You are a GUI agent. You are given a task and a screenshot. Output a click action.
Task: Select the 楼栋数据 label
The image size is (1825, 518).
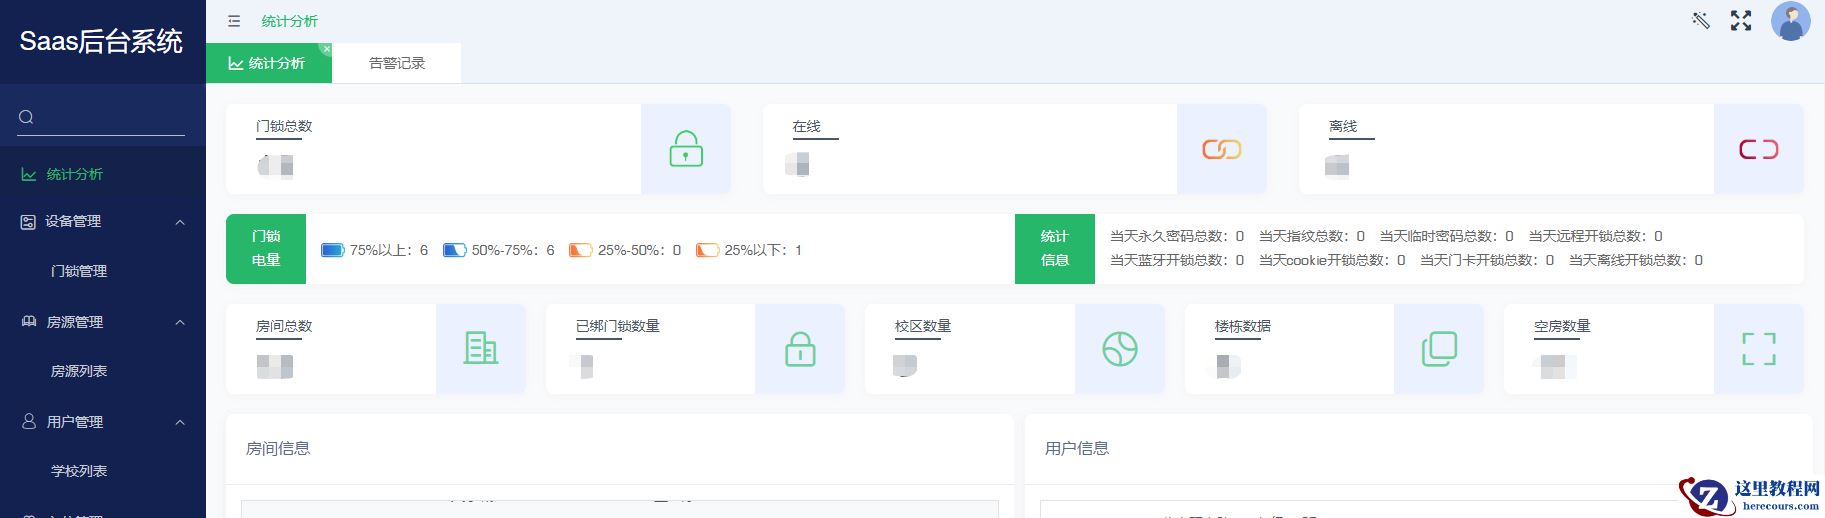[1243, 326]
